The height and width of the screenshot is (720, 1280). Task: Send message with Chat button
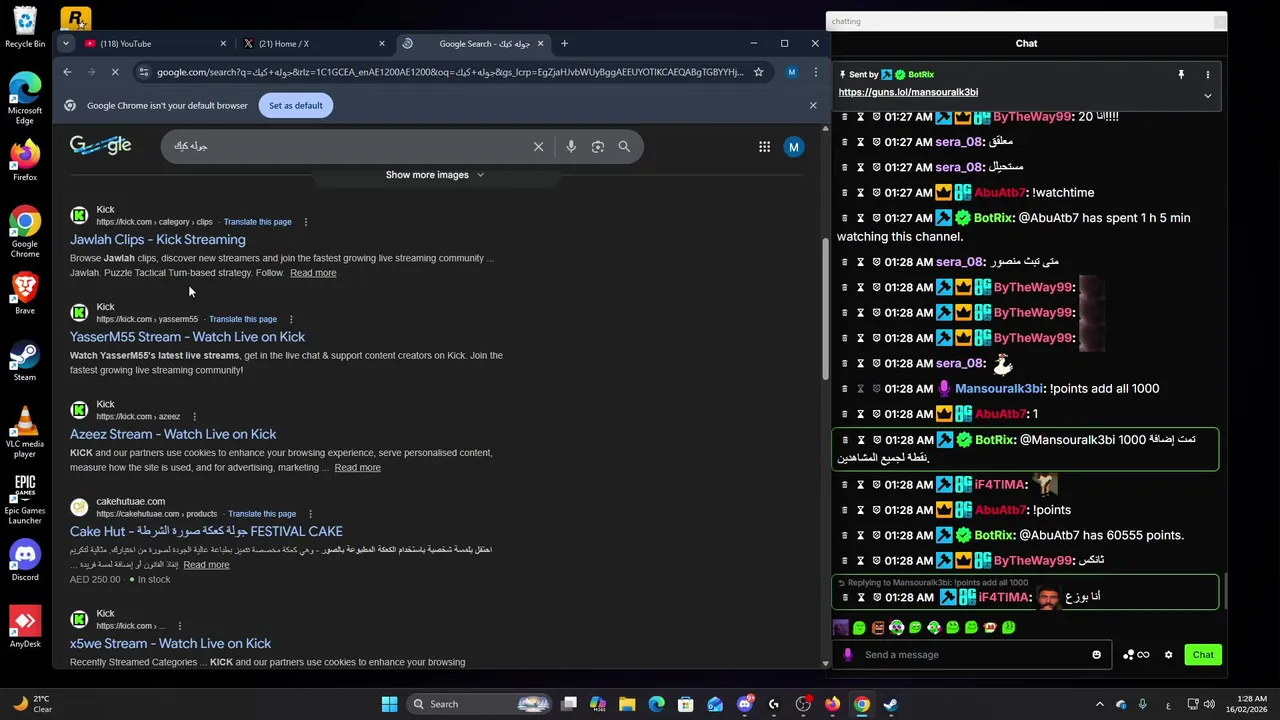1203,655
